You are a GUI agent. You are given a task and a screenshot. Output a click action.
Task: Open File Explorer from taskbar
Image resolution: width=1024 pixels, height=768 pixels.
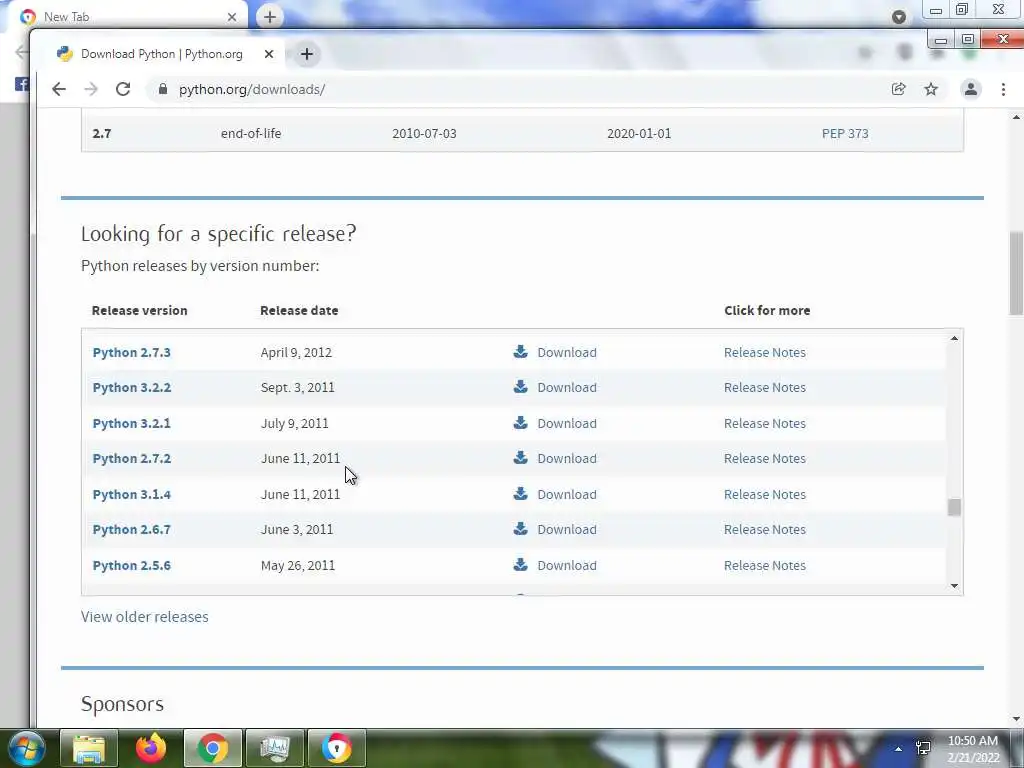(89, 748)
